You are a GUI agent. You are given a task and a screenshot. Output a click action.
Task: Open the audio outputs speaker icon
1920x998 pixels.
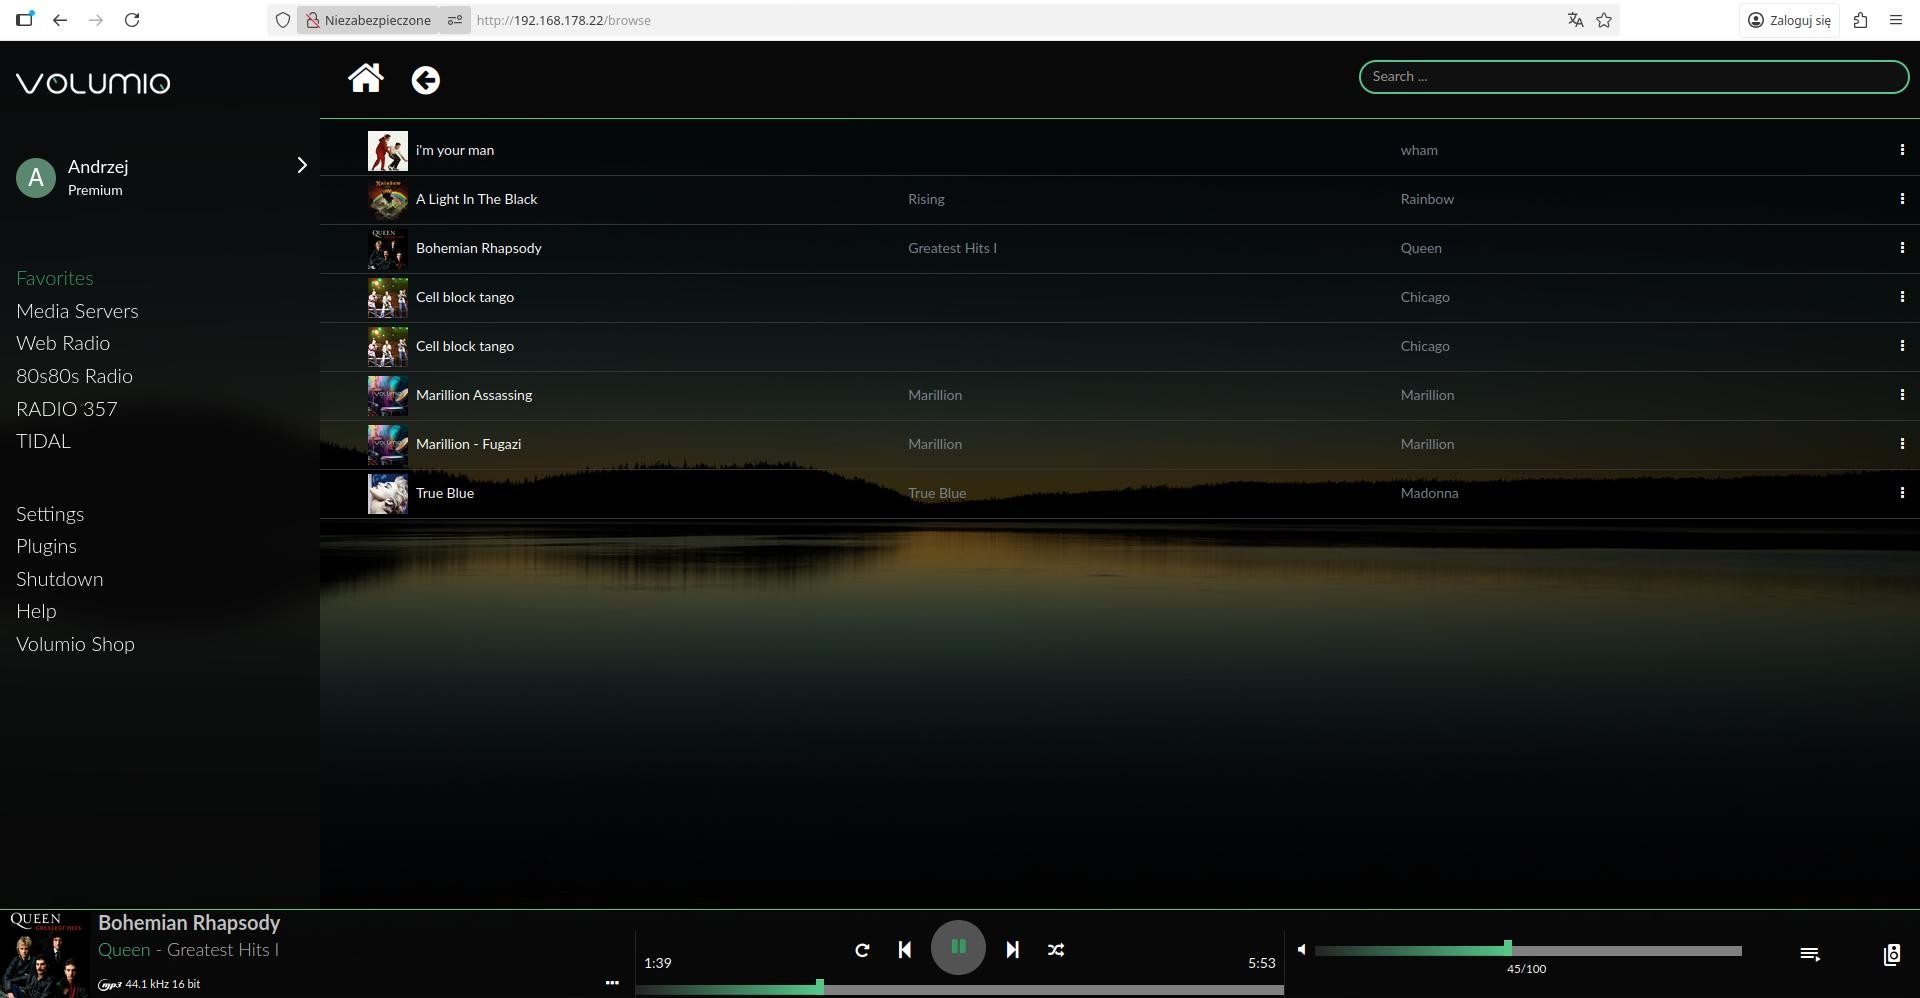[x=1891, y=954]
